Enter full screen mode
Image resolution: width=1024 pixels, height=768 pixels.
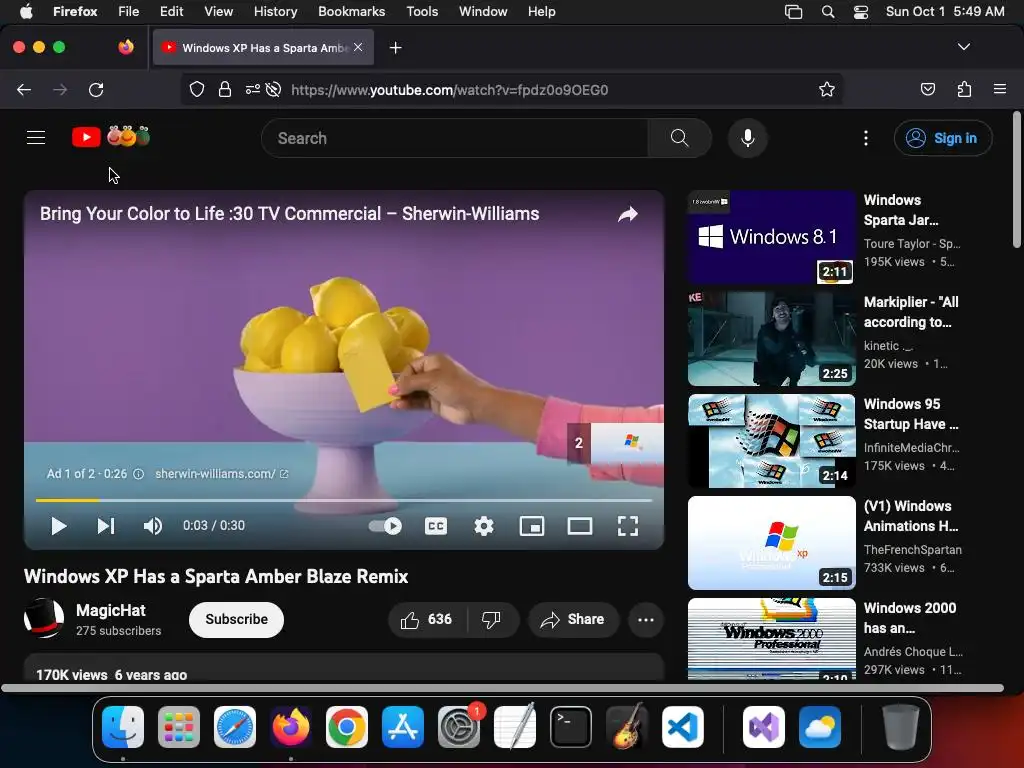pos(628,526)
